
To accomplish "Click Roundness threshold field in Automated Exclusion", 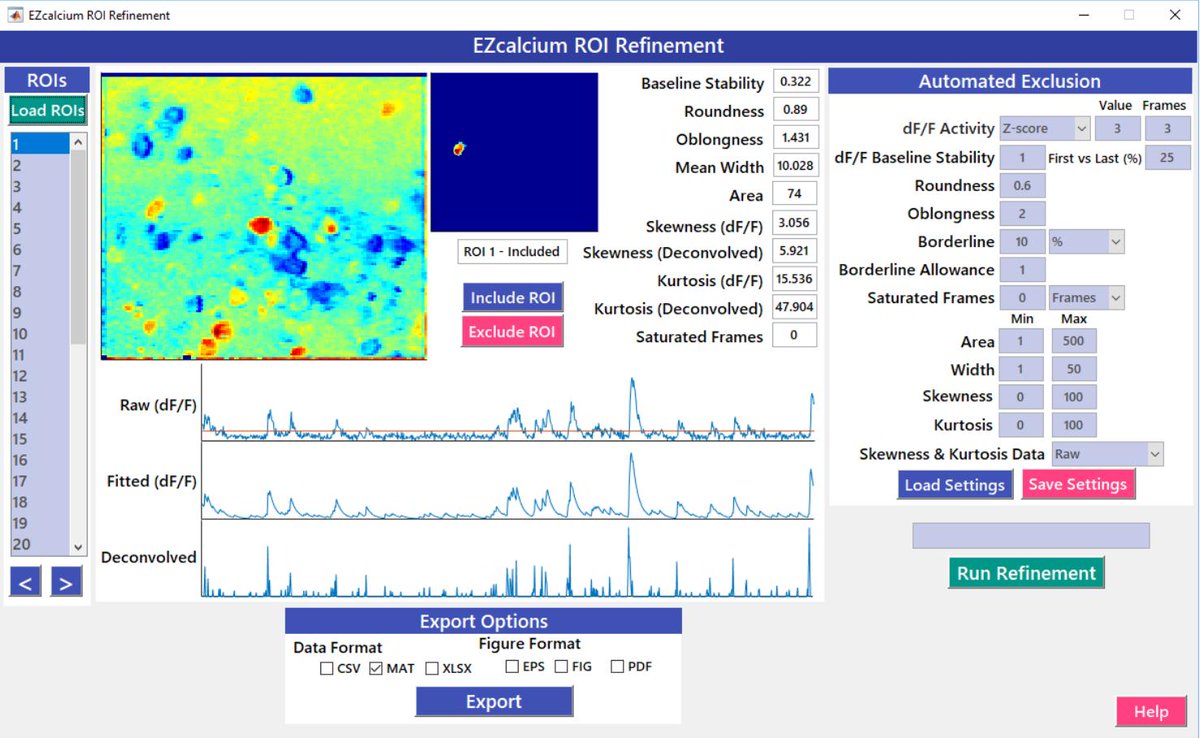I will (x=1023, y=185).
